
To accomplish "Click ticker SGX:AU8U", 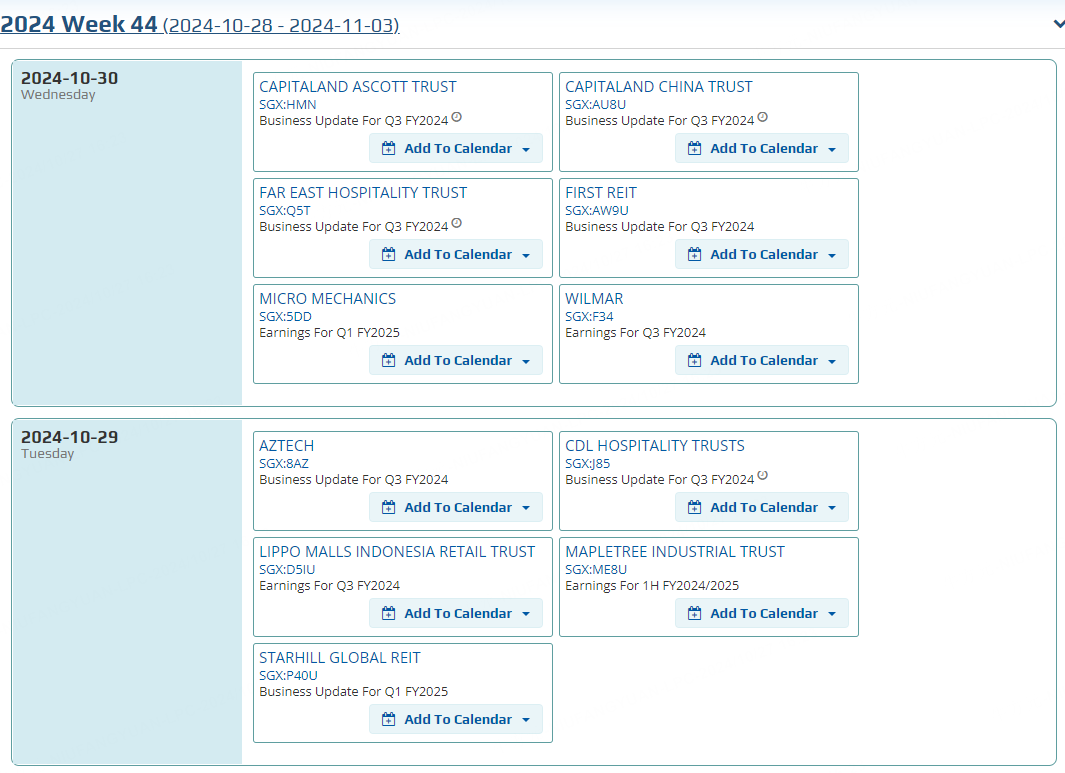I will pyautogui.click(x=596, y=105).
